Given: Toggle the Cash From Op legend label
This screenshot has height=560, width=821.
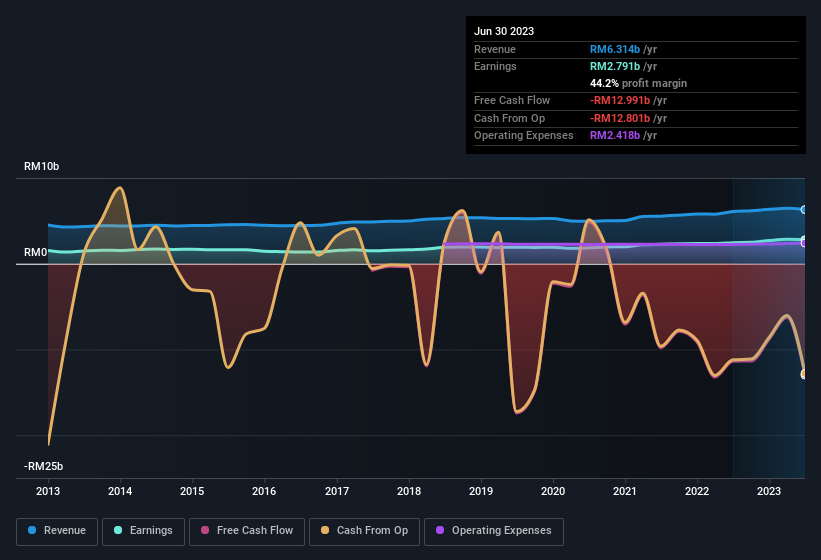Looking at the screenshot, I should (x=370, y=530).
